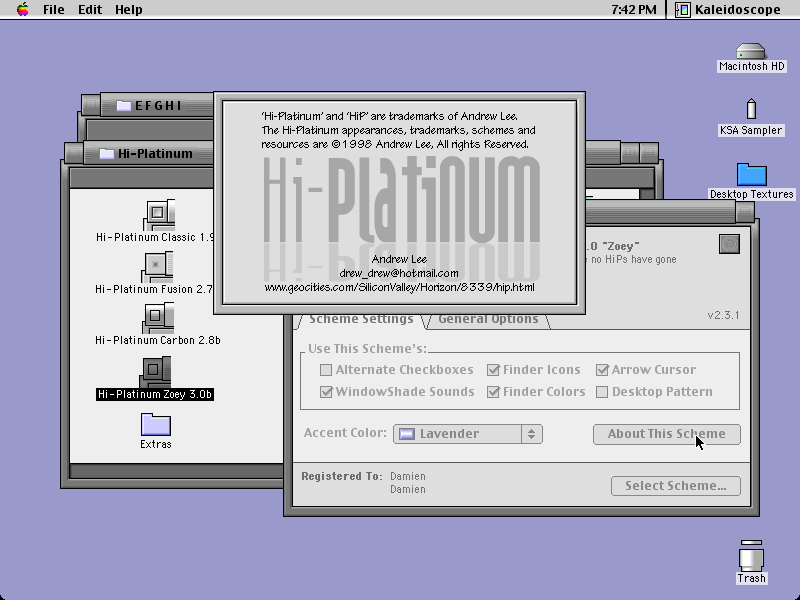Click the Select Scheme... button
Screen dimensions: 800x600
click(676, 486)
